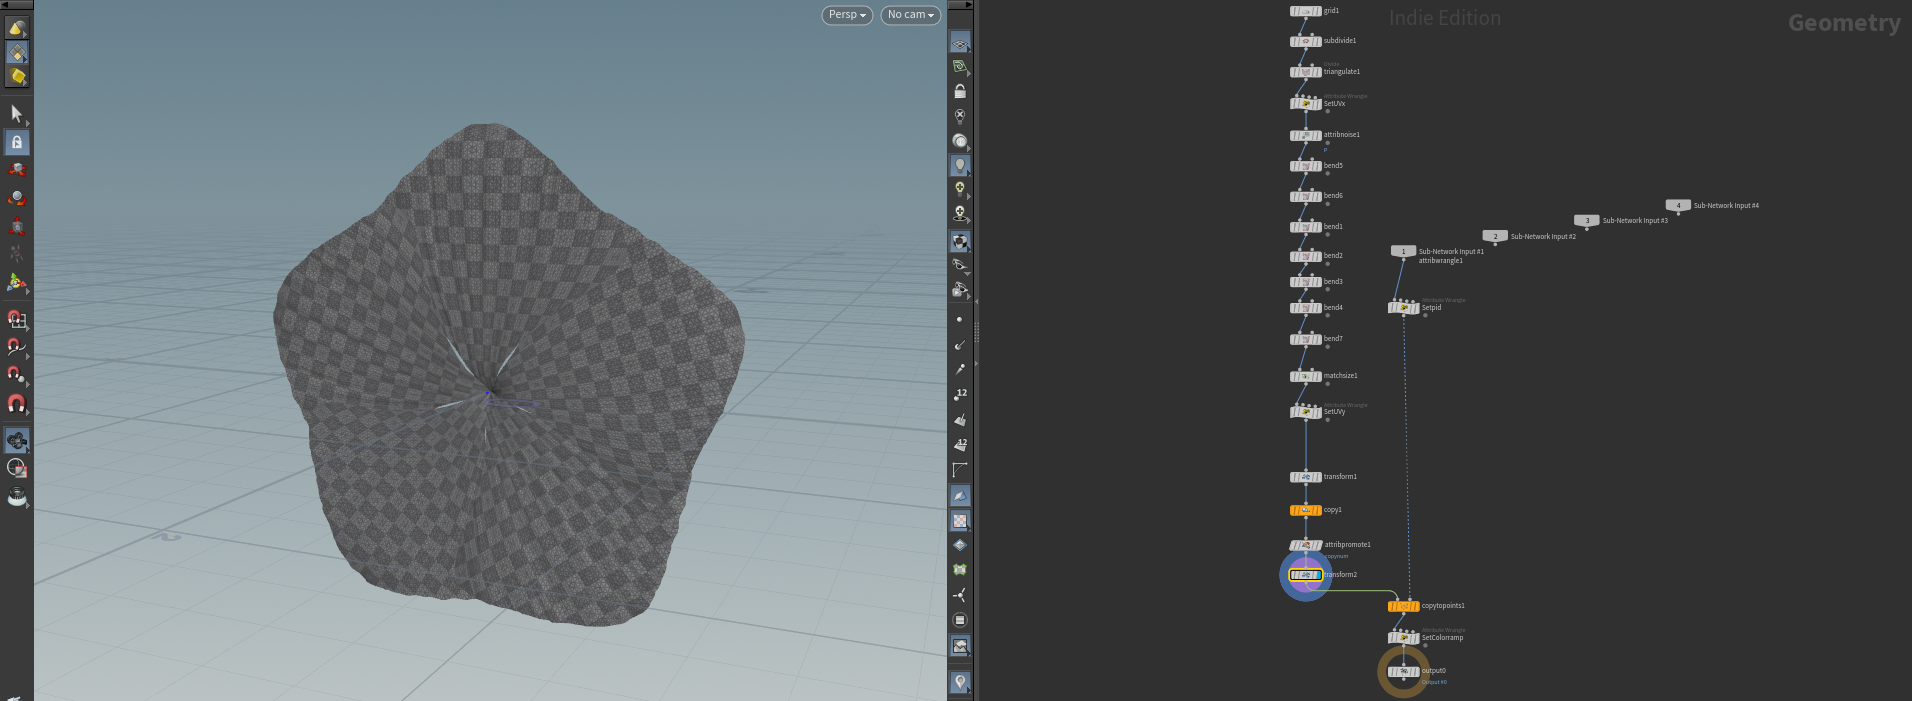Select the arrow Select tool
Viewport: 1912px width, 701px height.
(x=16, y=113)
